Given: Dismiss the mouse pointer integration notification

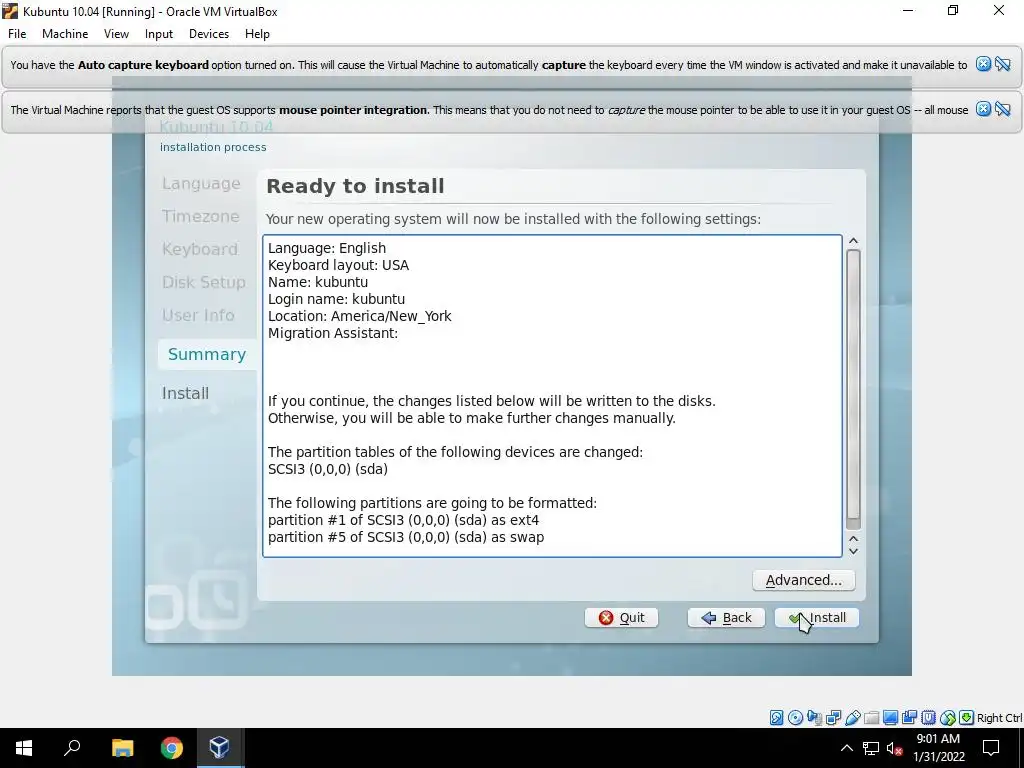Looking at the screenshot, I should (983, 109).
